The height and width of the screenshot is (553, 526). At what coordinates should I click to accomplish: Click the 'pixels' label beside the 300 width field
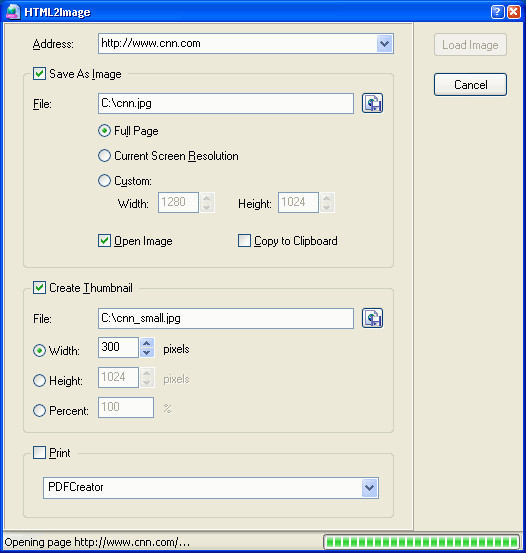click(176, 349)
